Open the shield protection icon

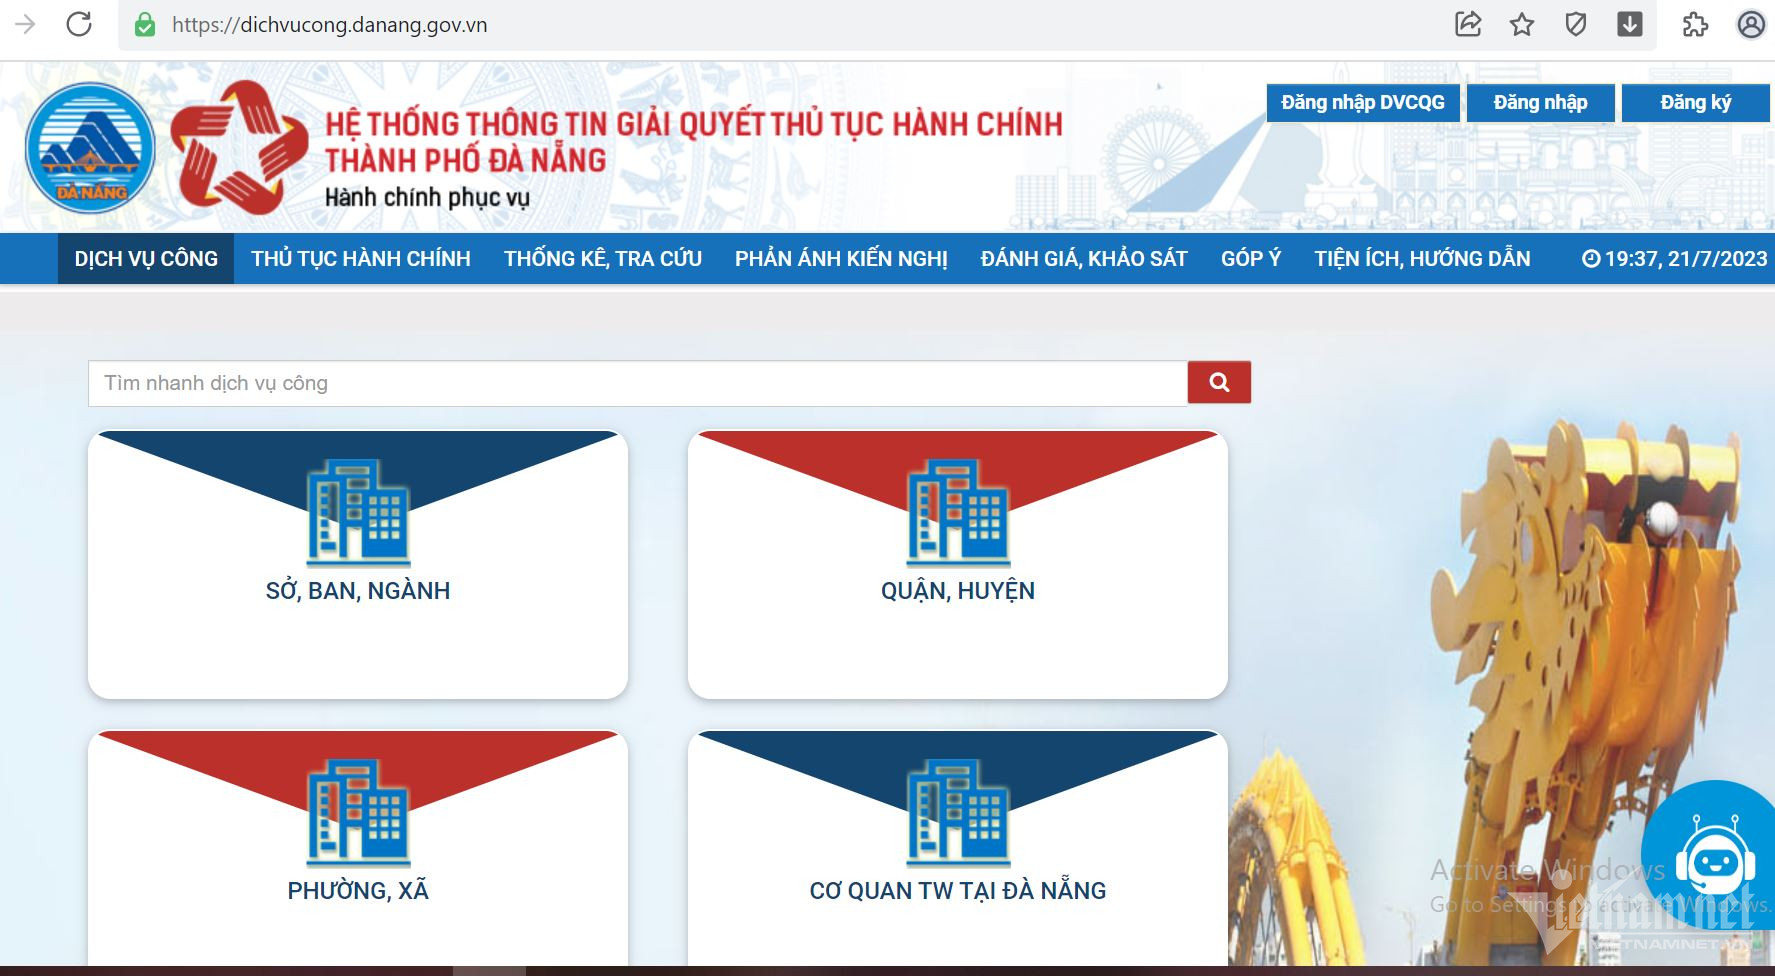pyautogui.click(x=1576, y=24)
